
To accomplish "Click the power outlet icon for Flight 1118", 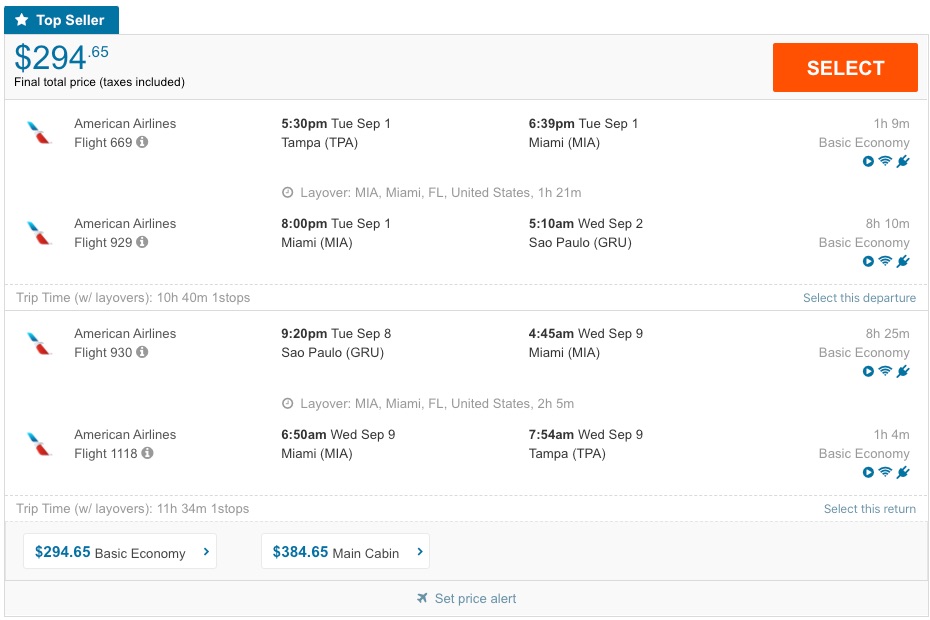I will coord(903,472).
